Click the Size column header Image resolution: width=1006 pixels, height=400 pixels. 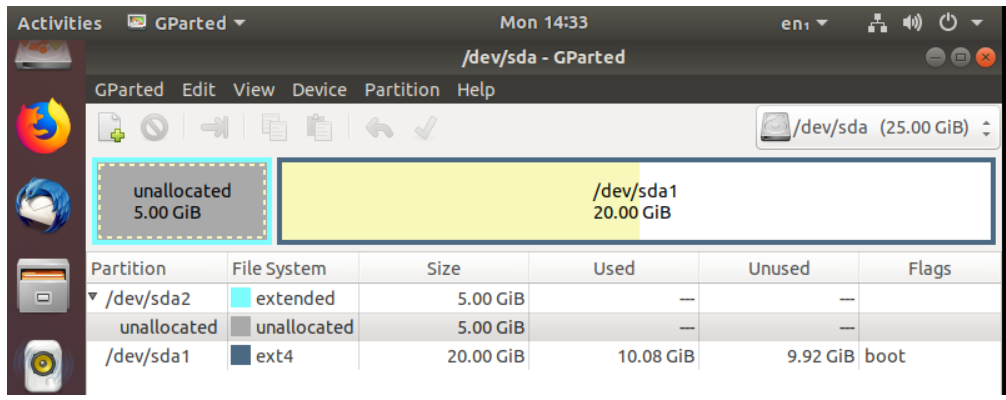coord(444,268)
